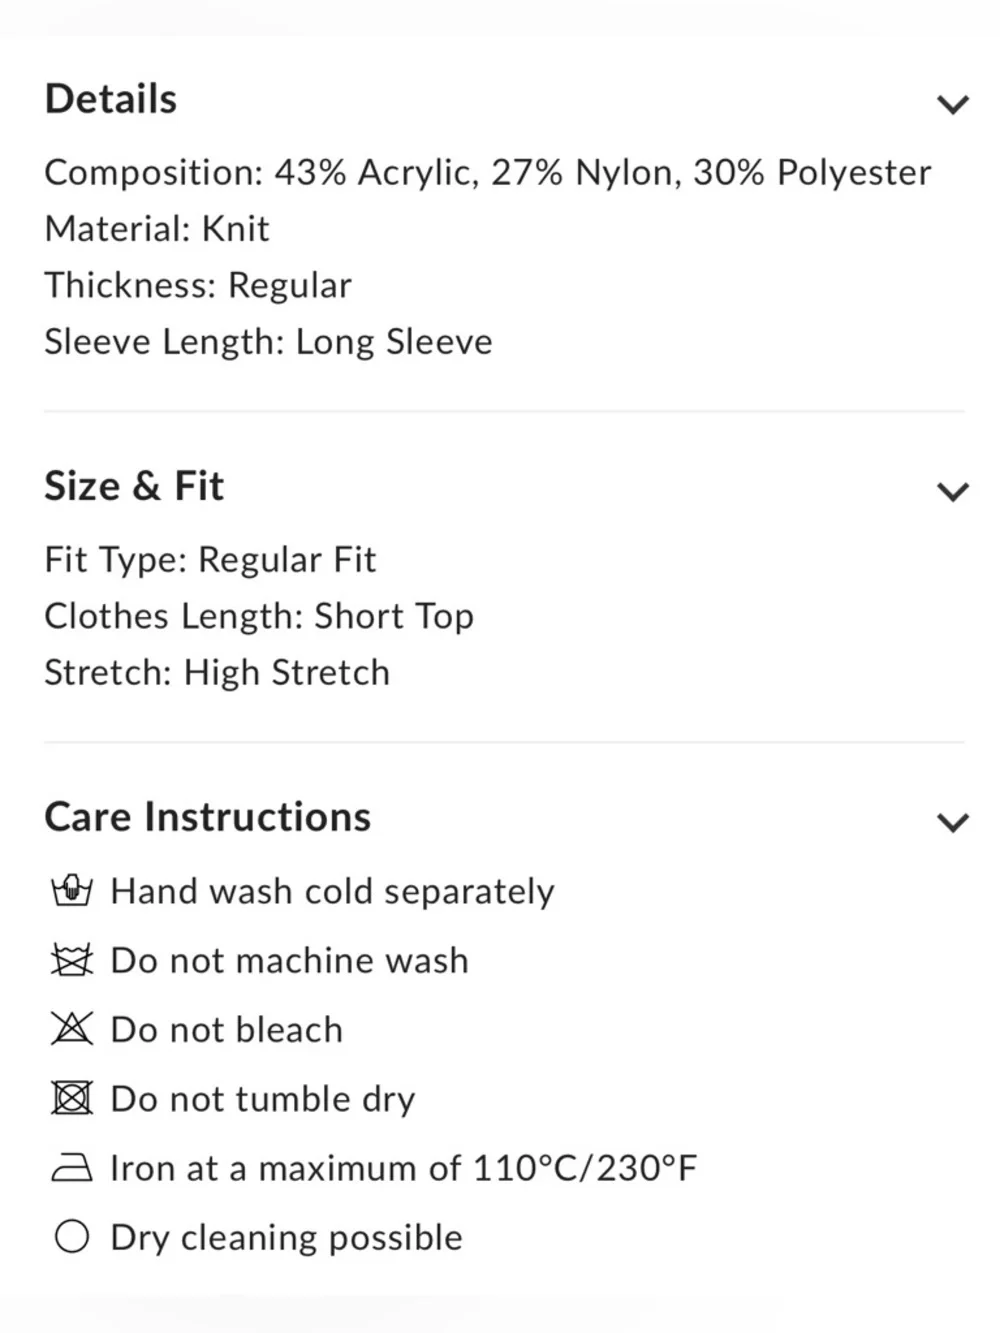Click the Size & Fit heading
The width and height of the screenshot is (1000, 1333).
coord(134,486)
